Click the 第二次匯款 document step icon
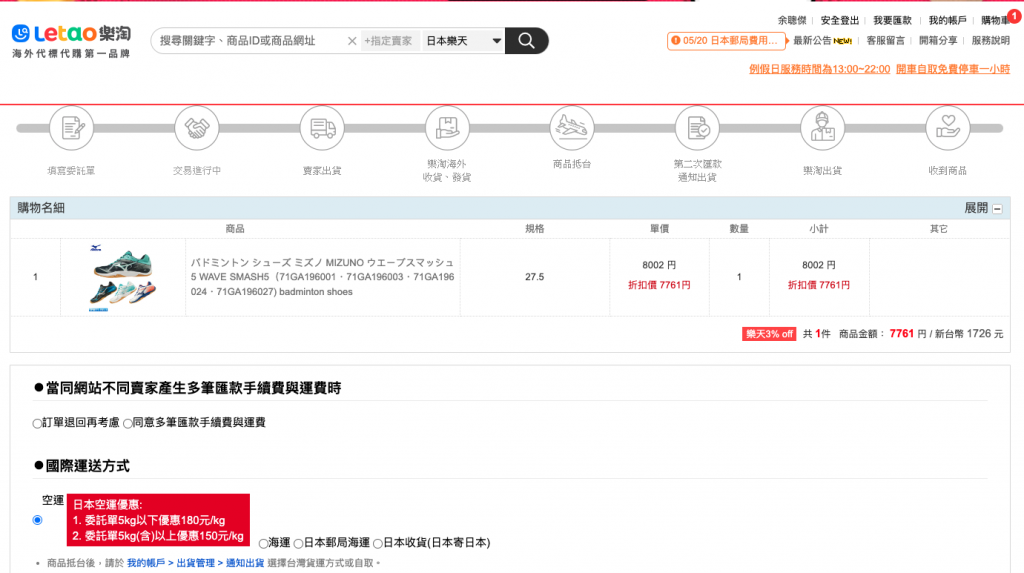Image resolution: width=1024 pixels, height=573 pixels. (697, 128)
